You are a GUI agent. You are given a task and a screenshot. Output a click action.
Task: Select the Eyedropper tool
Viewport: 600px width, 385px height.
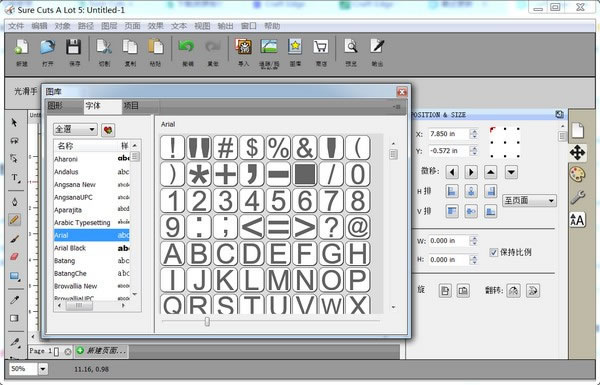point(14,300)
